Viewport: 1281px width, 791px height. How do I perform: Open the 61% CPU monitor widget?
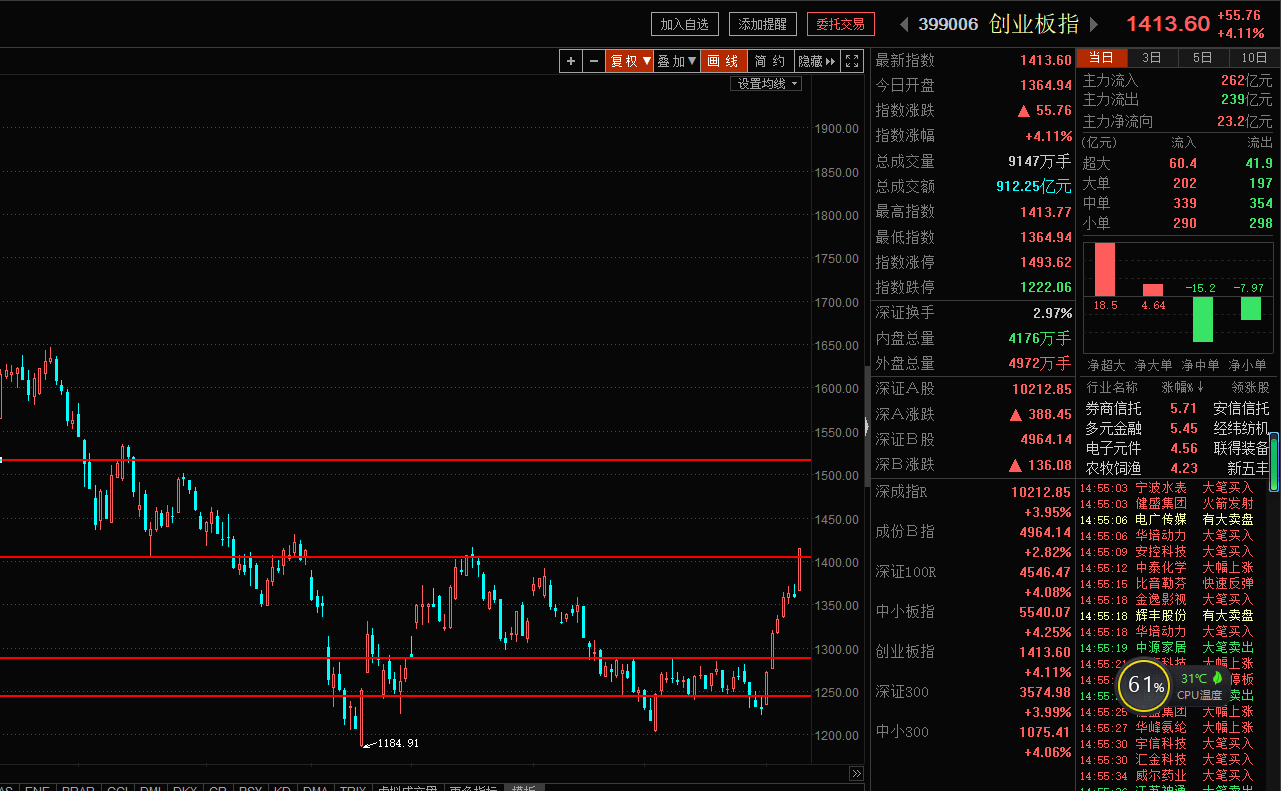tap(1145, 686)
